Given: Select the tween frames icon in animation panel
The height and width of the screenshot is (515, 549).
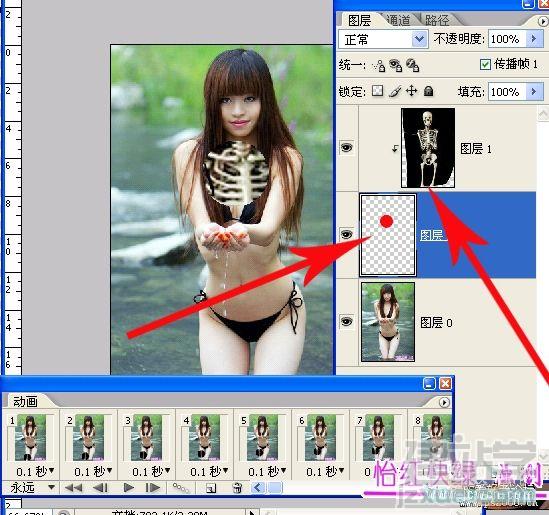Looking at the screenshot, I should coord(181,488).
